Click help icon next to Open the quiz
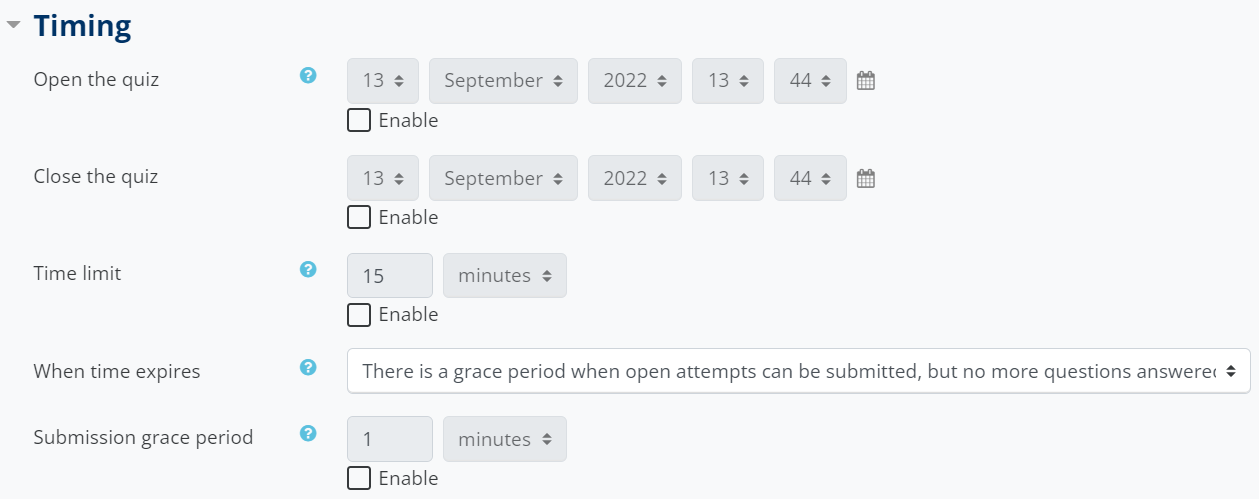The image size is (1259, 499). click(308, 75)
